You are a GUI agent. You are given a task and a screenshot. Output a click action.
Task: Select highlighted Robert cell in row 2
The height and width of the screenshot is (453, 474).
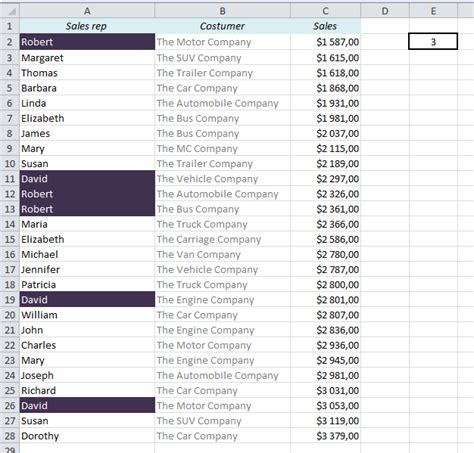87,42
